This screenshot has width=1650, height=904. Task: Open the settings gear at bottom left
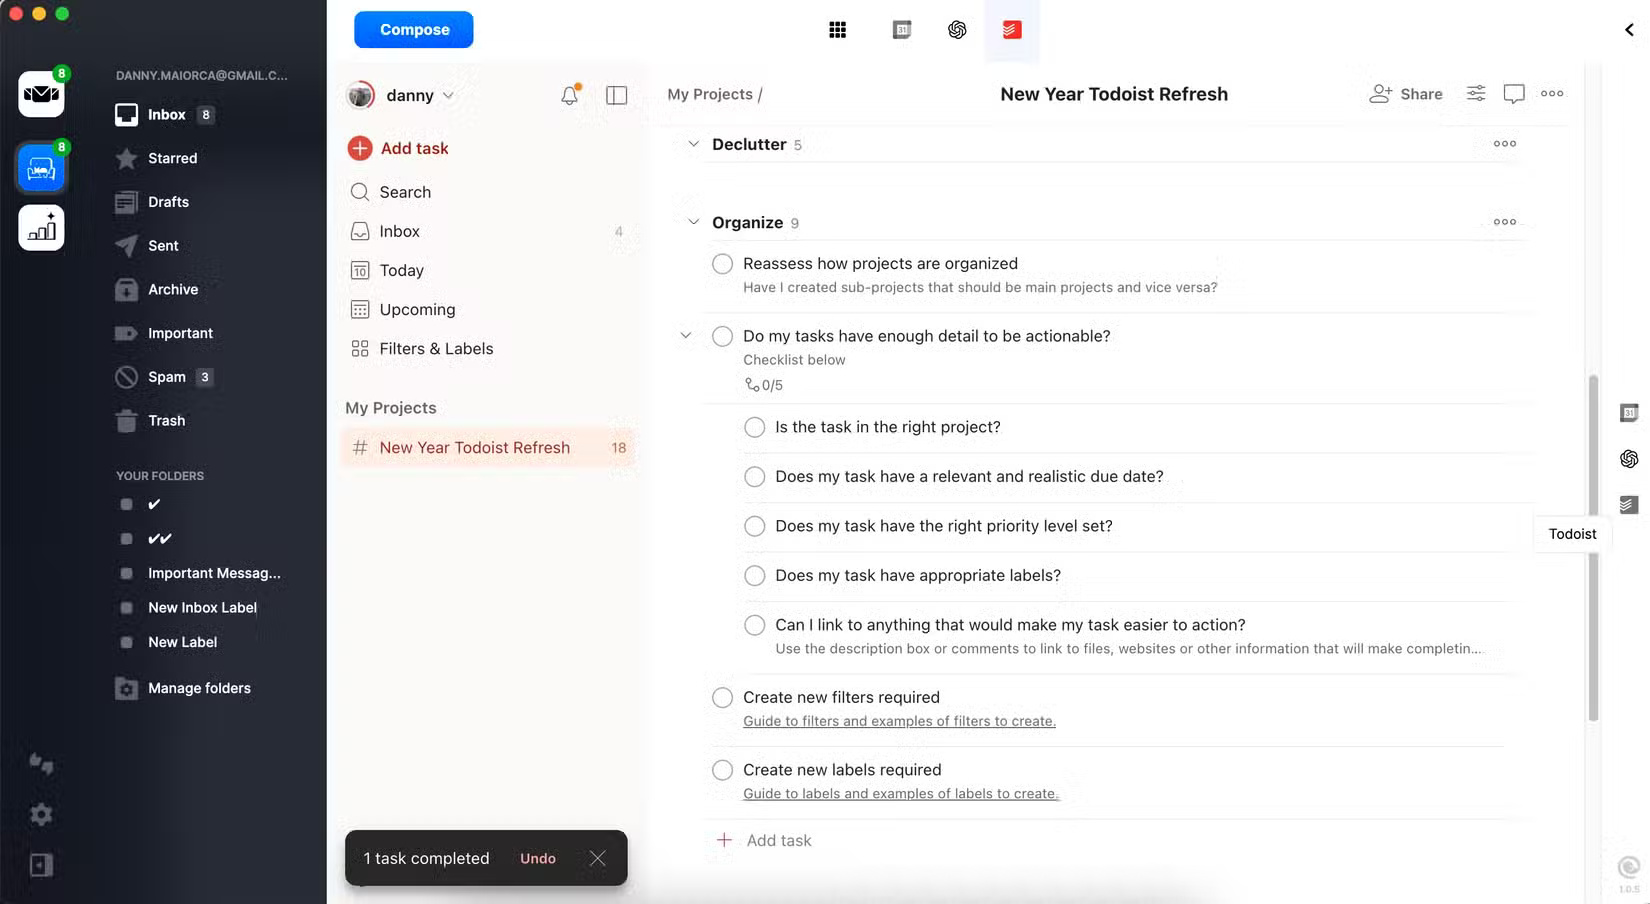tap(40, 814)
